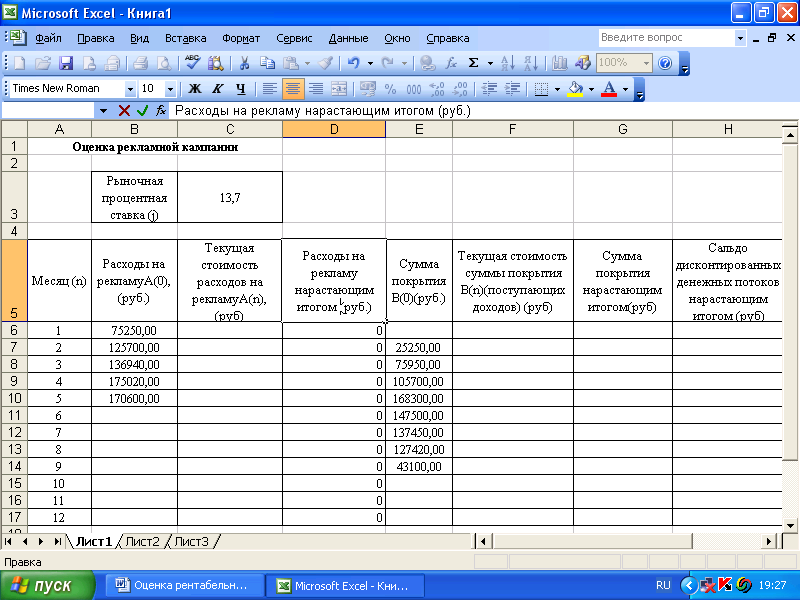This screenshot has width=800, height=600.
Task: Cancel formula entry with red X
Action: pos(123,110)
